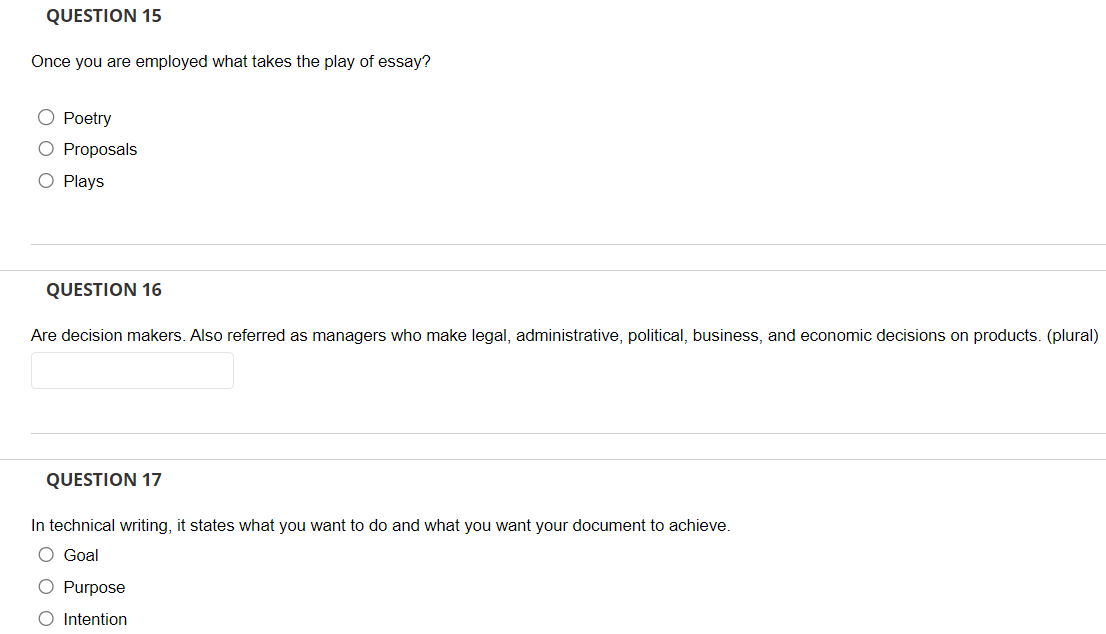Click the Purpose answer label text

click(94, 587)
